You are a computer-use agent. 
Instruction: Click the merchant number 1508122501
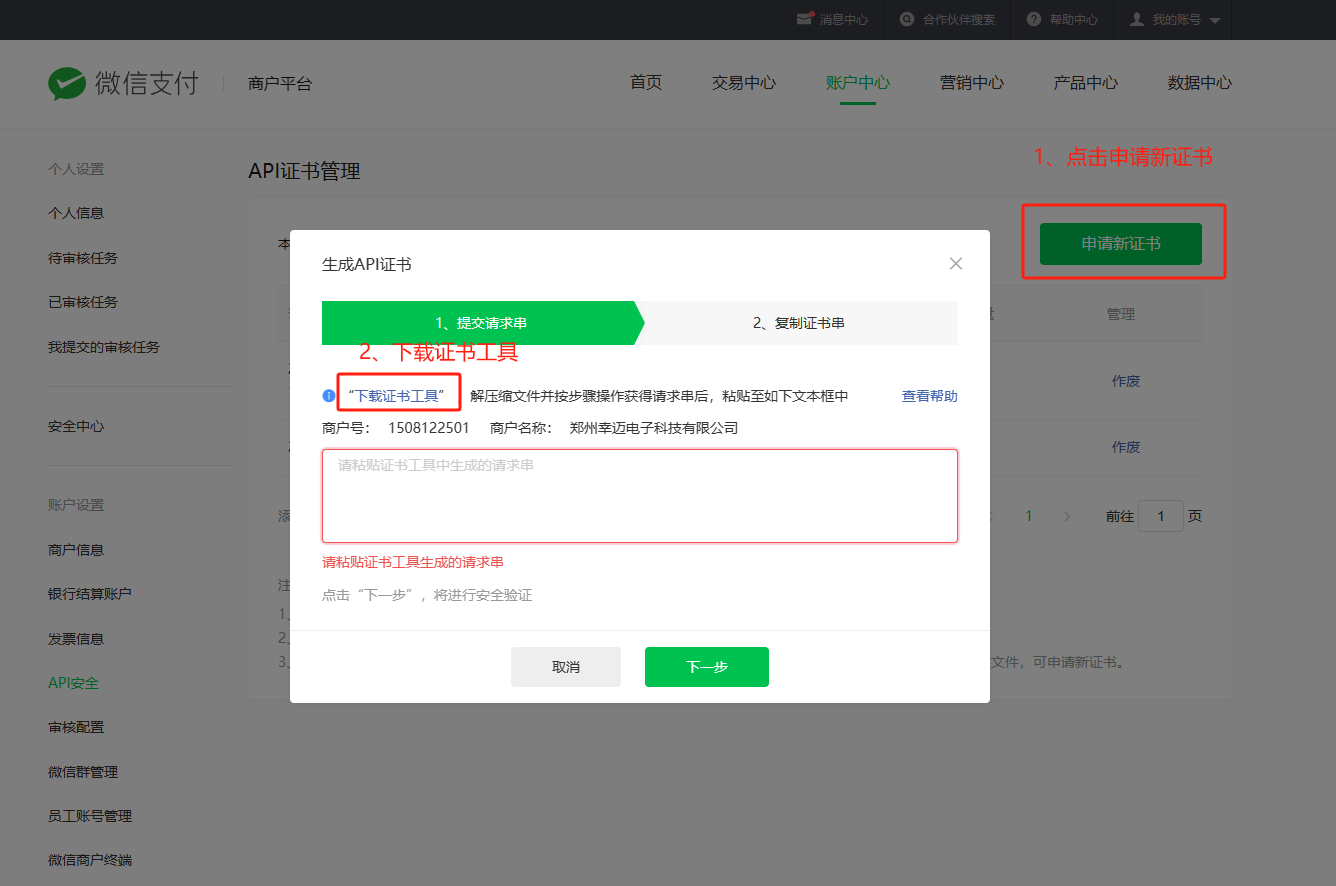tap(429, 428)
